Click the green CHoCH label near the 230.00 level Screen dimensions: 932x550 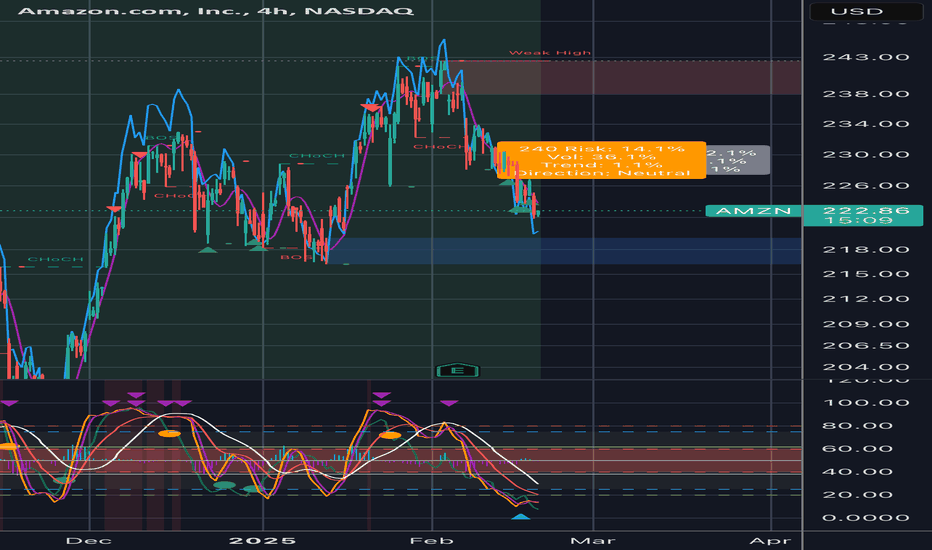316,156
